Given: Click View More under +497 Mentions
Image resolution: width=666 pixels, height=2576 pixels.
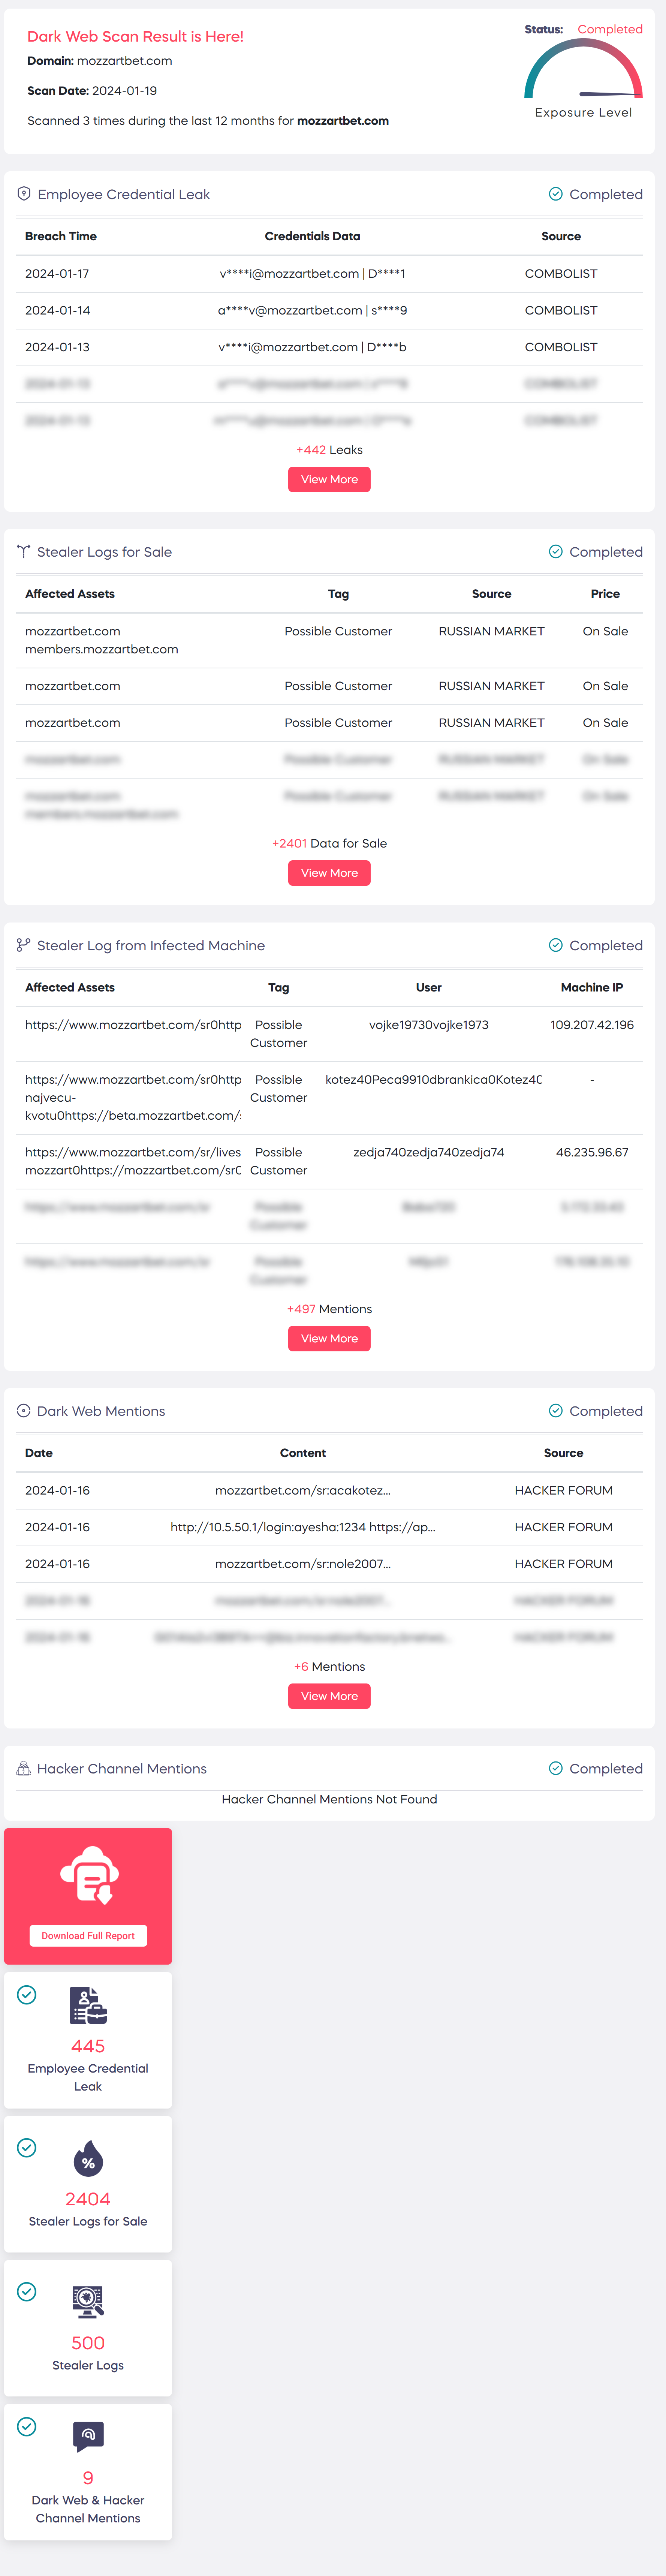Looking at the screenshot, I should point(329,1338).
